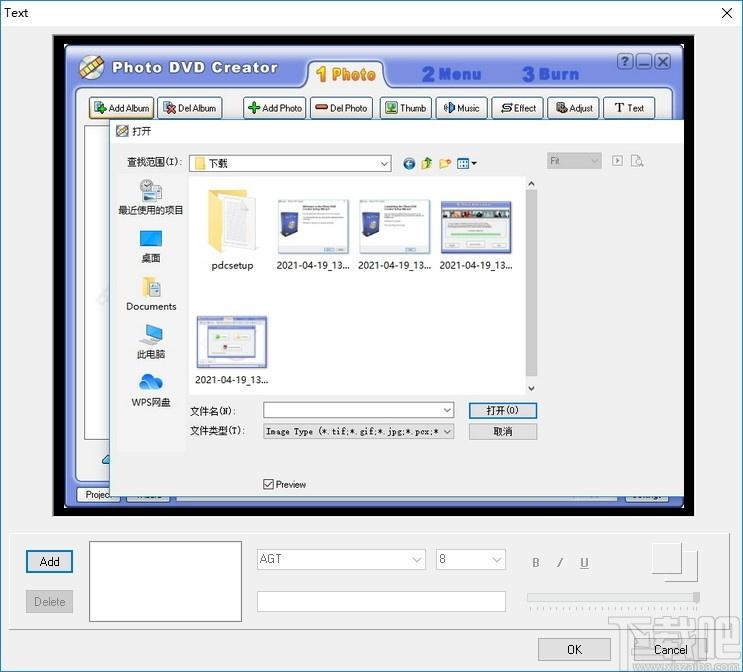Click the Delete text button
The image size is (743, 672).
(49, 601)
